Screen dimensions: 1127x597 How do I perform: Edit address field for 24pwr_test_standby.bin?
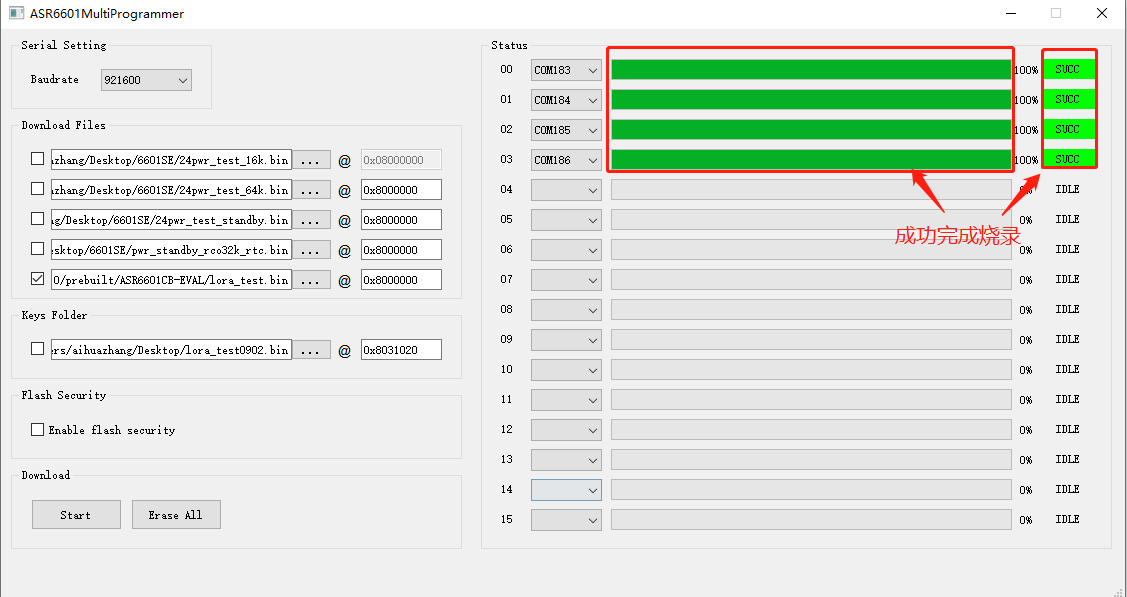coord(401,220)
